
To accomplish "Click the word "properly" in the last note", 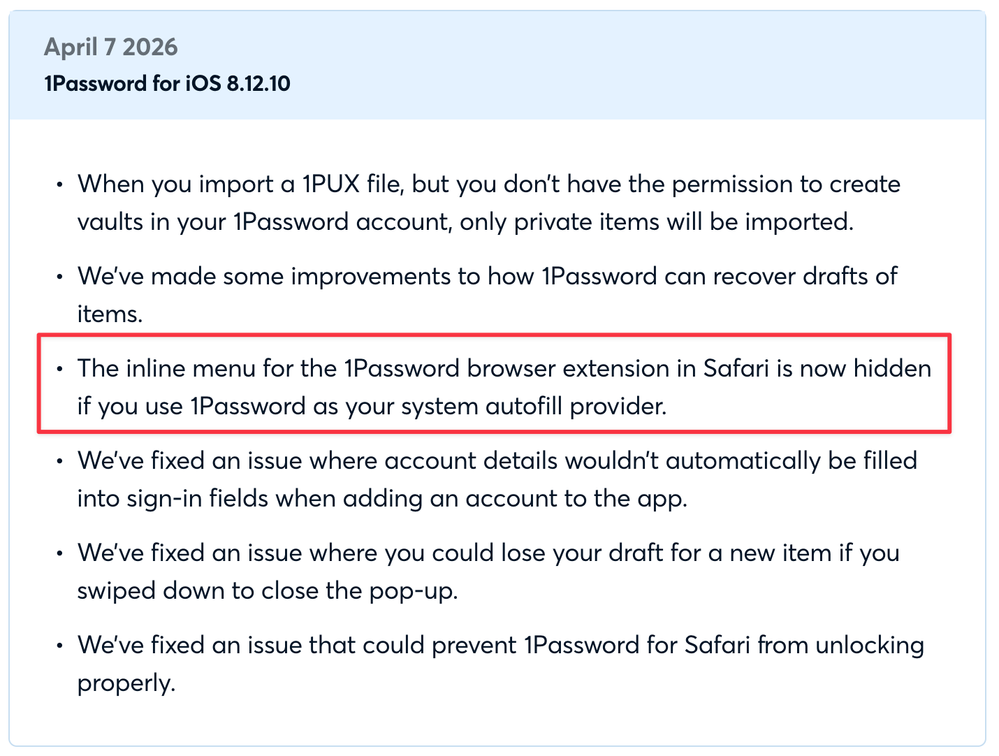I will 124,682.
